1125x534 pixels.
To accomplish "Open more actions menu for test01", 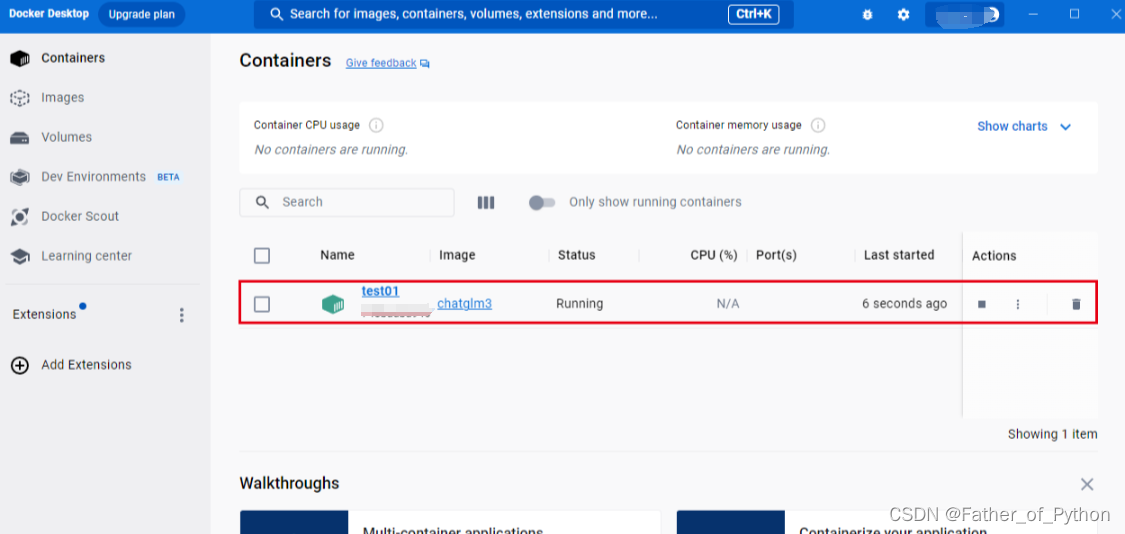I will pos(1017,304).
